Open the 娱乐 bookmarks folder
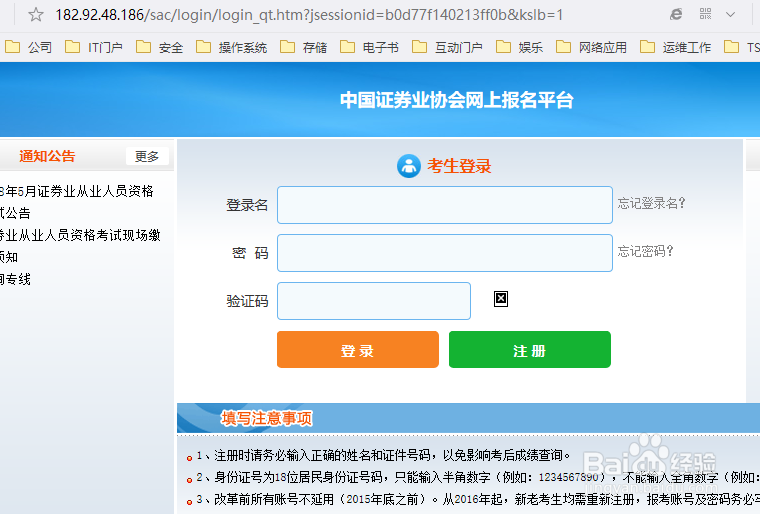This screenshot has height=514, width=760. click(519, 47)
